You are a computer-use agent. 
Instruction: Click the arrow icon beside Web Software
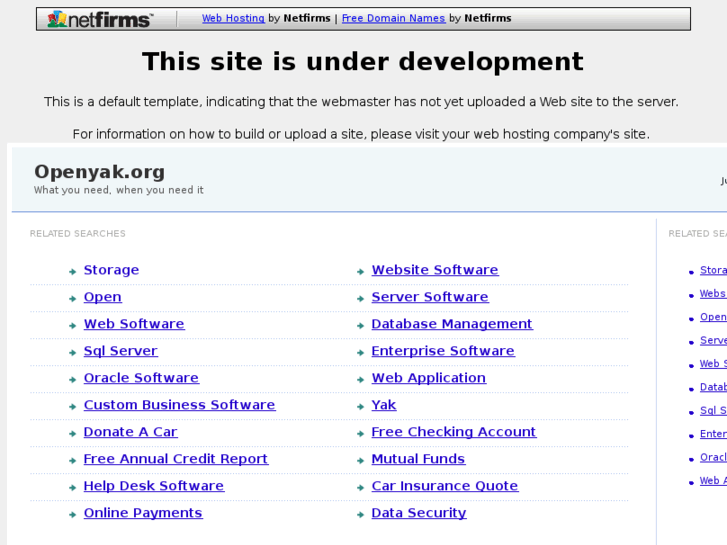(72, 326)
